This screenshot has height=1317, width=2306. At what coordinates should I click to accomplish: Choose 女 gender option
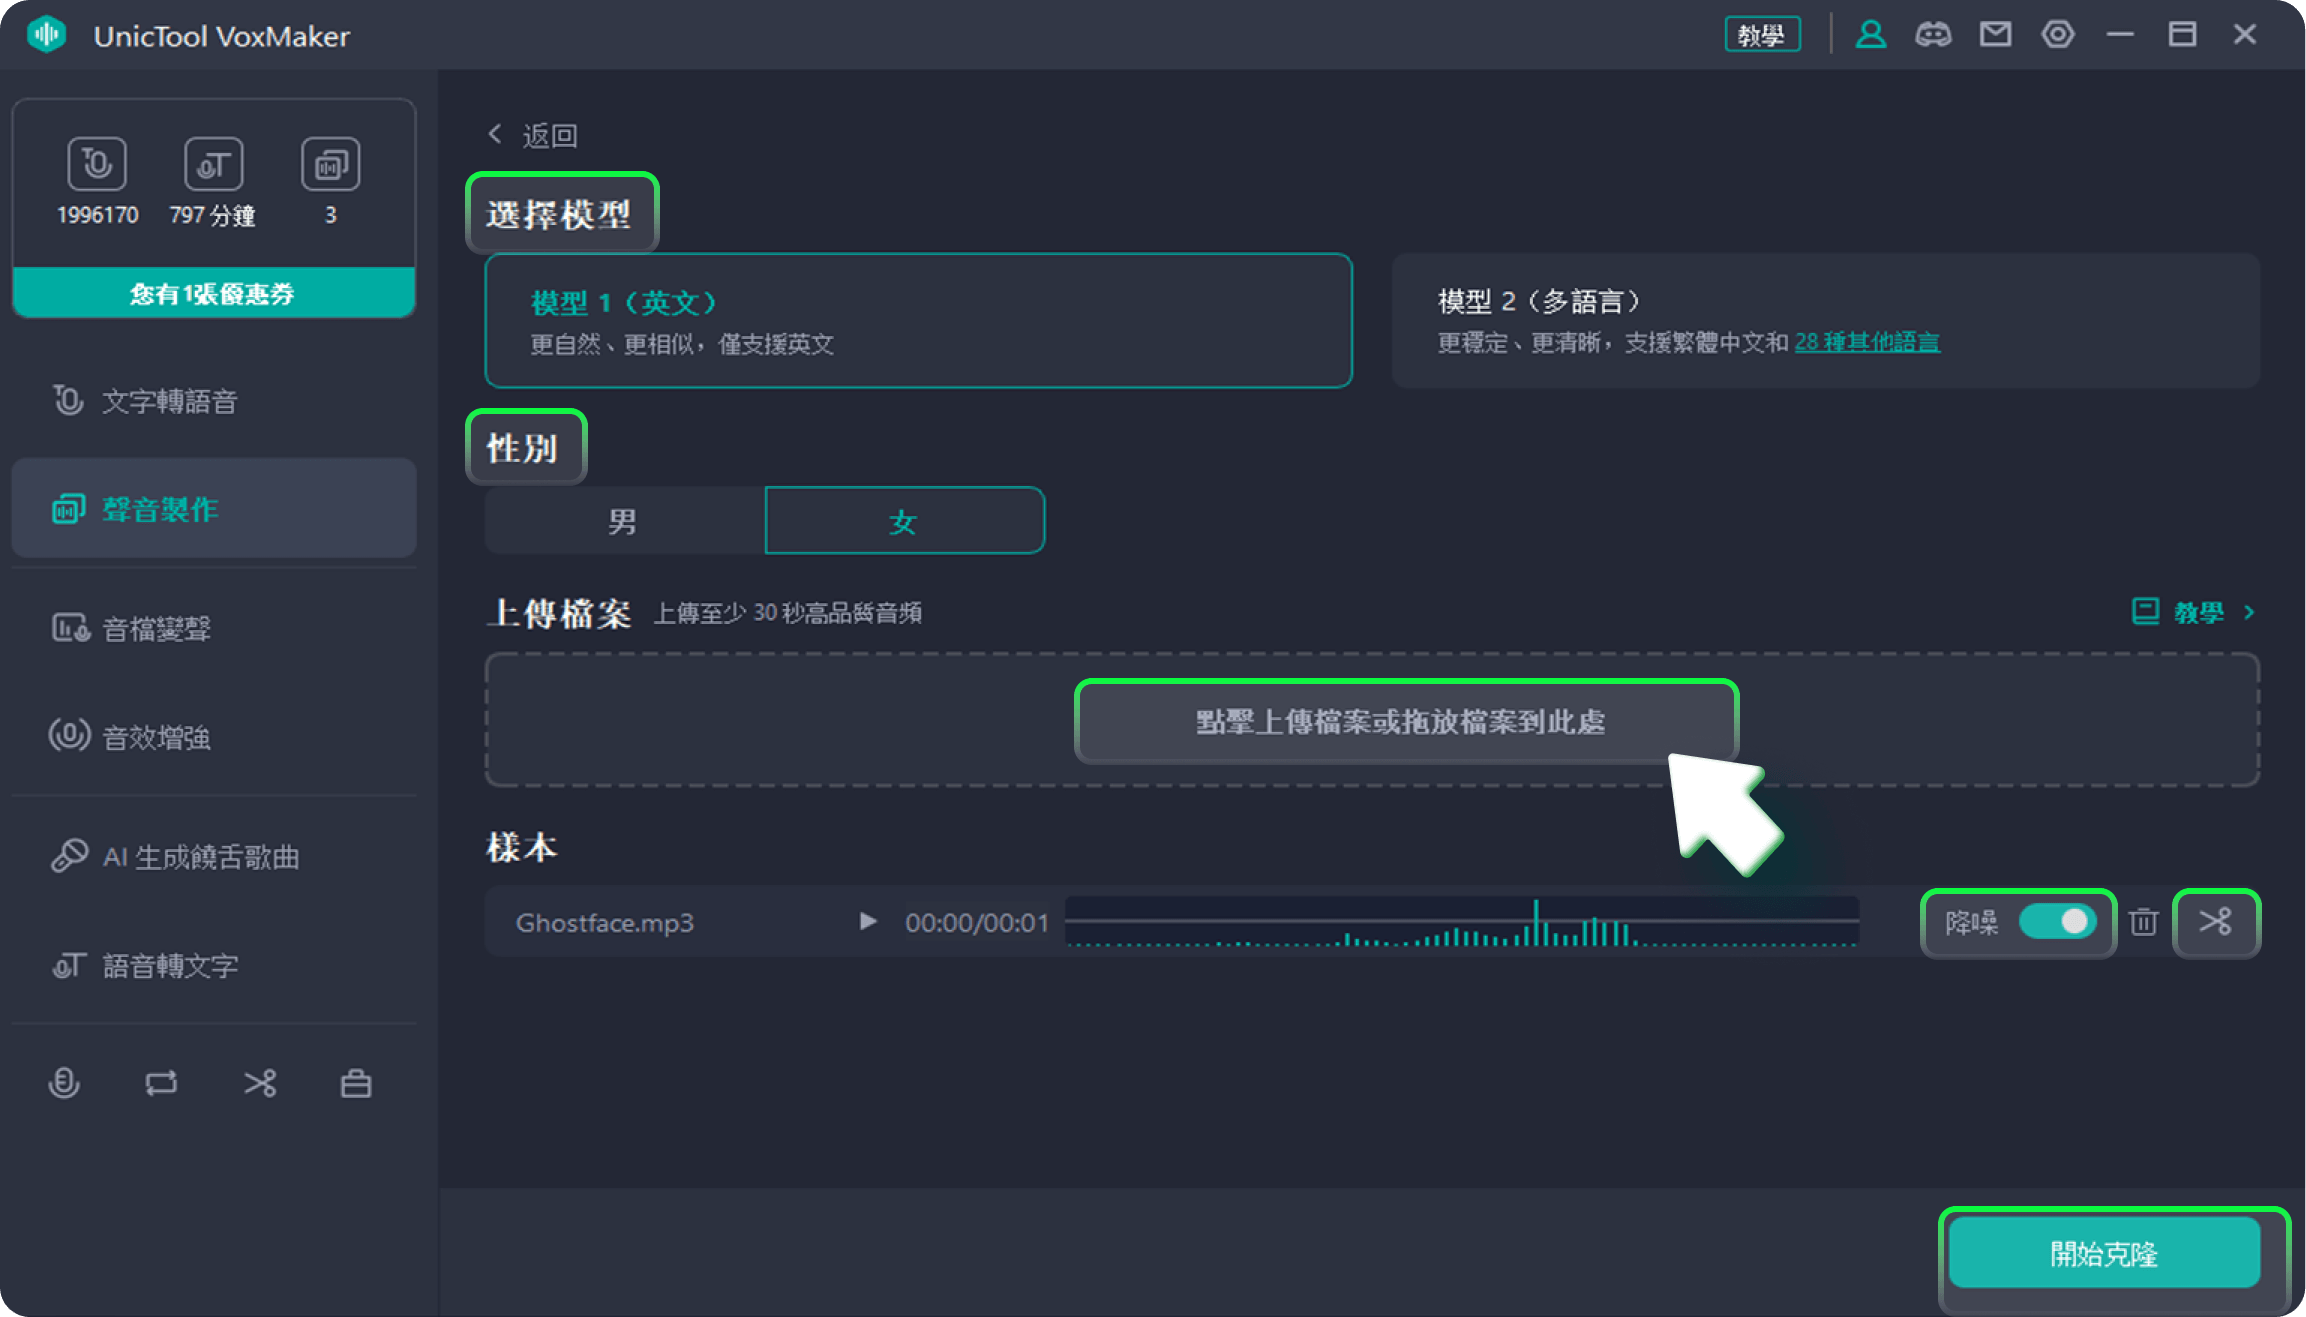pos(904,521)
